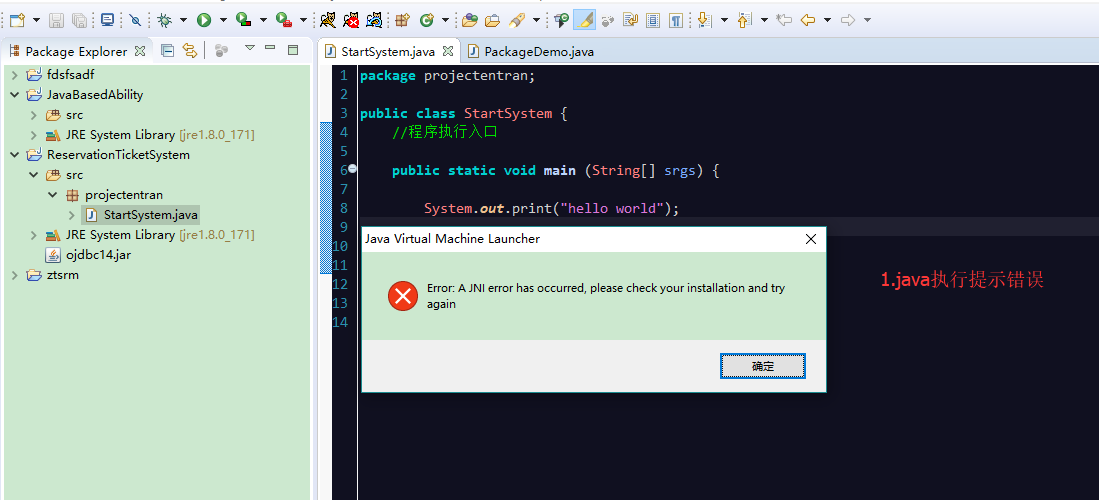Click the 确定 button in error dialog
The height and width of the screenshot is (500, 1099).
point(763,366)
